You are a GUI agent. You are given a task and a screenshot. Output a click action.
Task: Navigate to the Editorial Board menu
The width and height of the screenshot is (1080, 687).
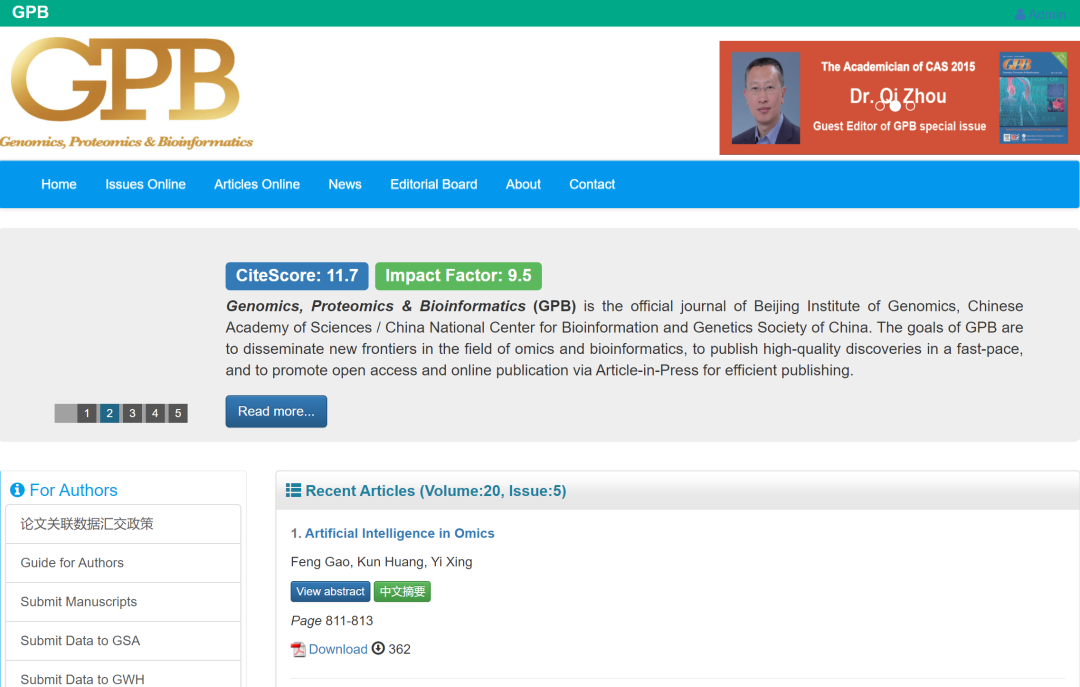(x=433, y=184)
